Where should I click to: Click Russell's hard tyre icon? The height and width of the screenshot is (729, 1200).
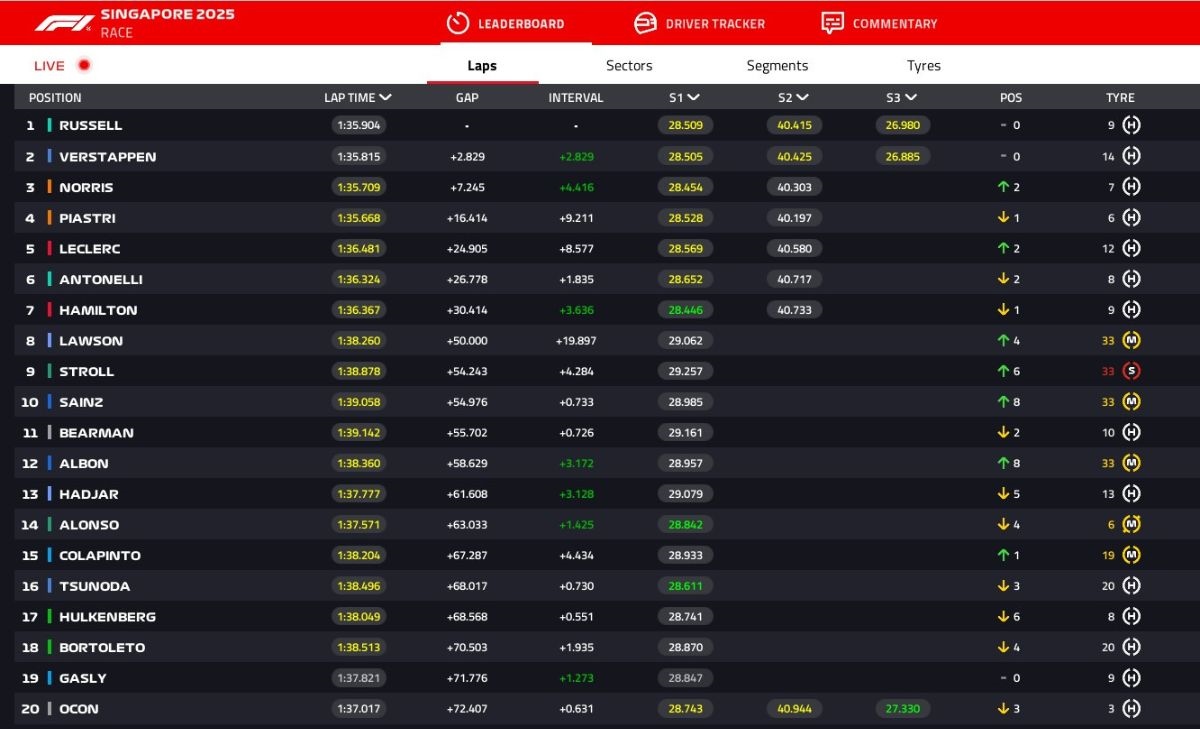[x=1131, y=125]
